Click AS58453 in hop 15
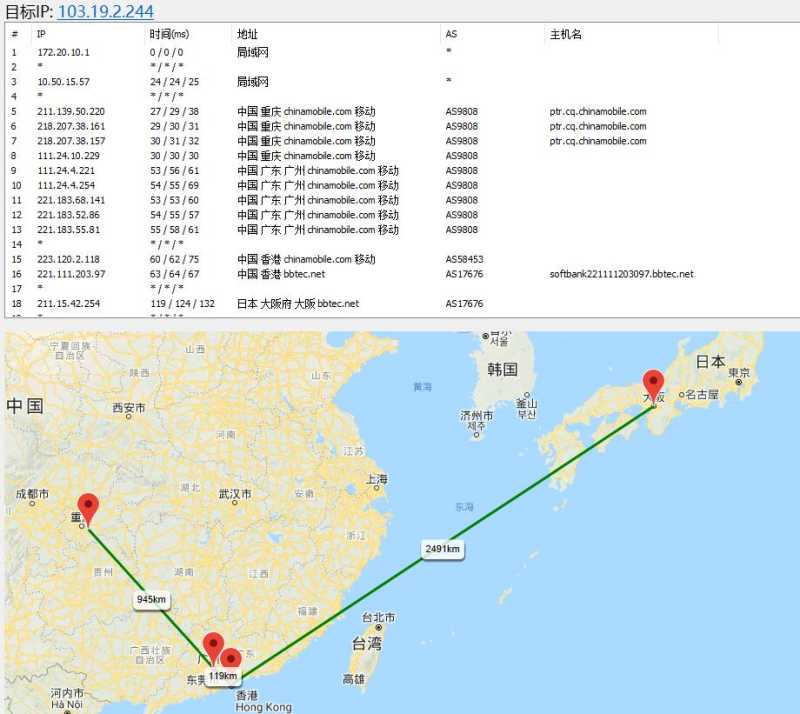 pyautogui.click(x=464, y=259)
